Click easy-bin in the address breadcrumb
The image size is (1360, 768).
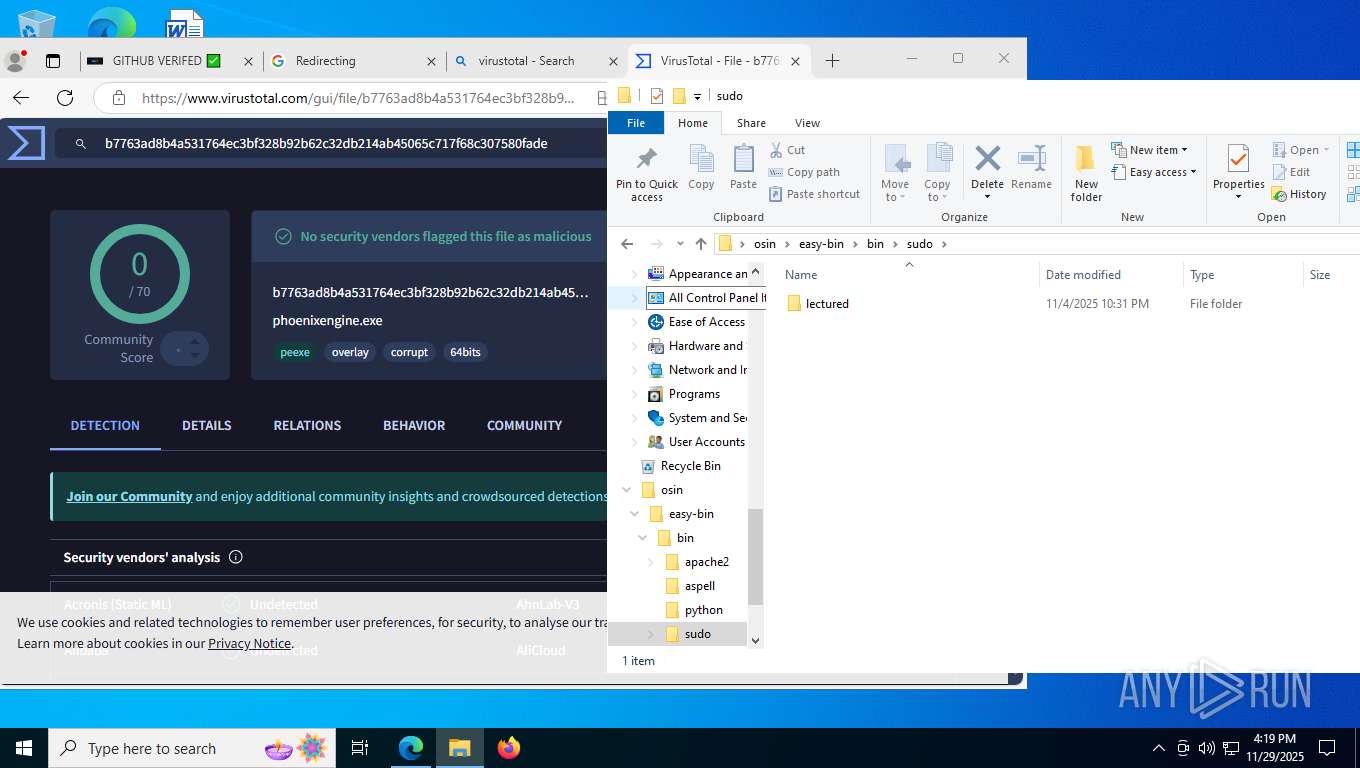click(819, 244)
